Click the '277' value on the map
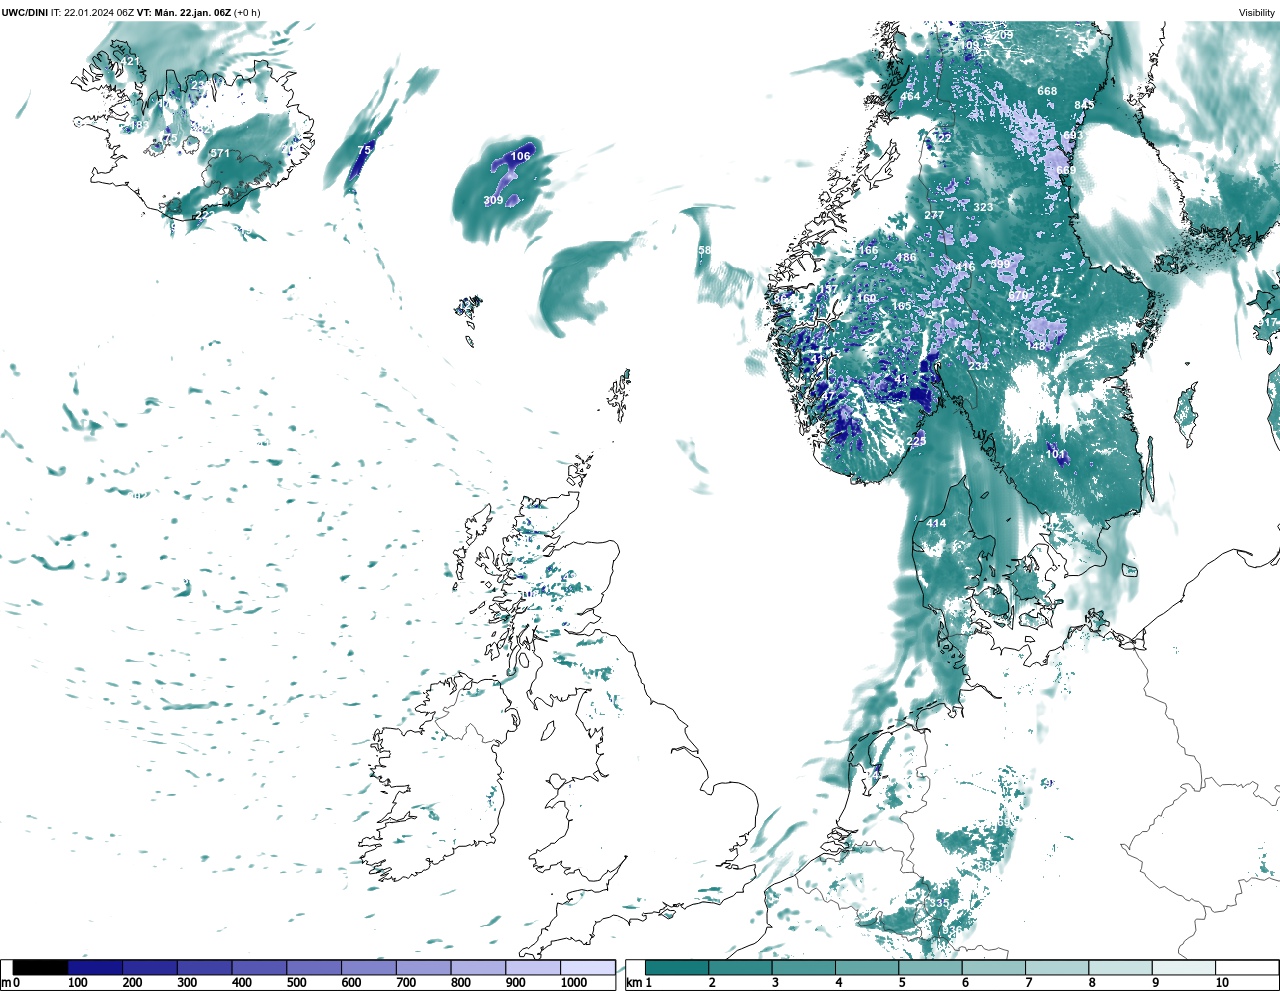1280x991 pixels. (x=934, y=215)
